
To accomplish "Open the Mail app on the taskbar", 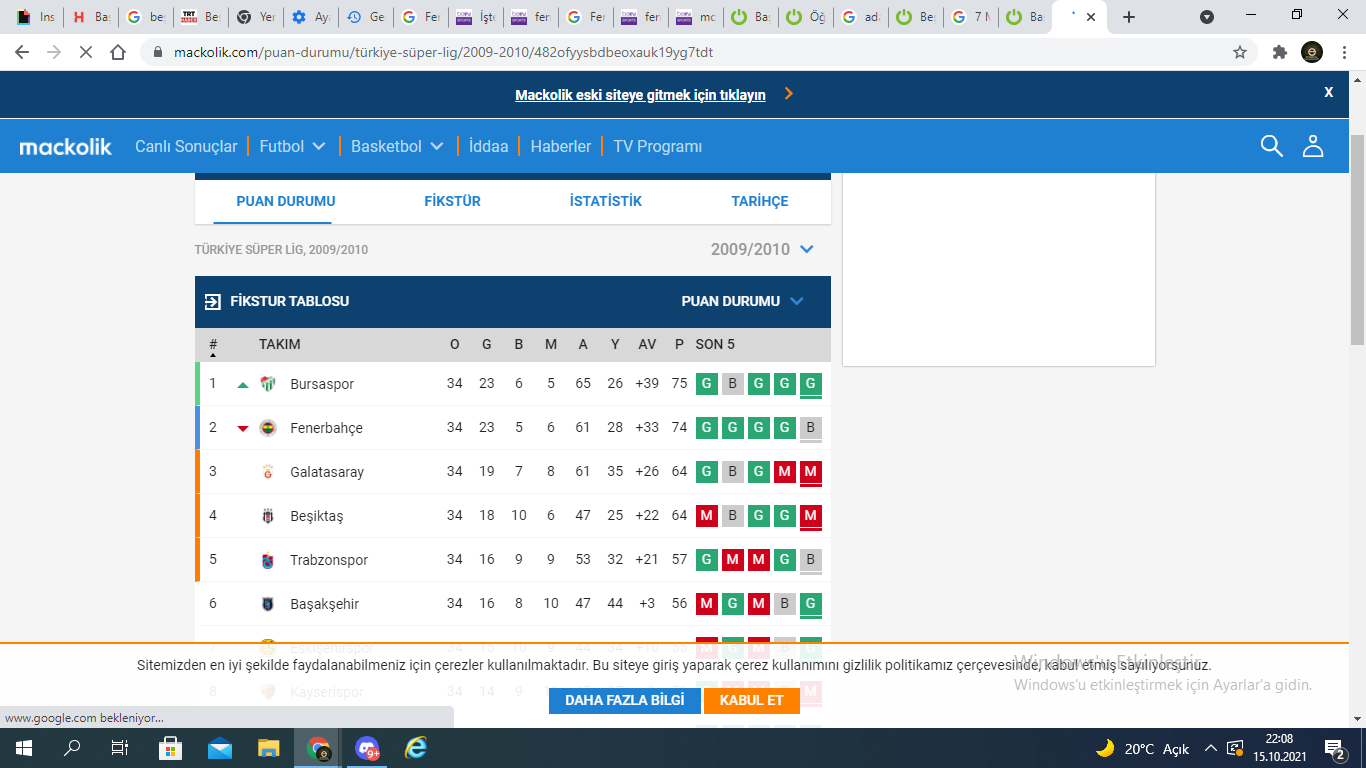I will coord(220,748).
